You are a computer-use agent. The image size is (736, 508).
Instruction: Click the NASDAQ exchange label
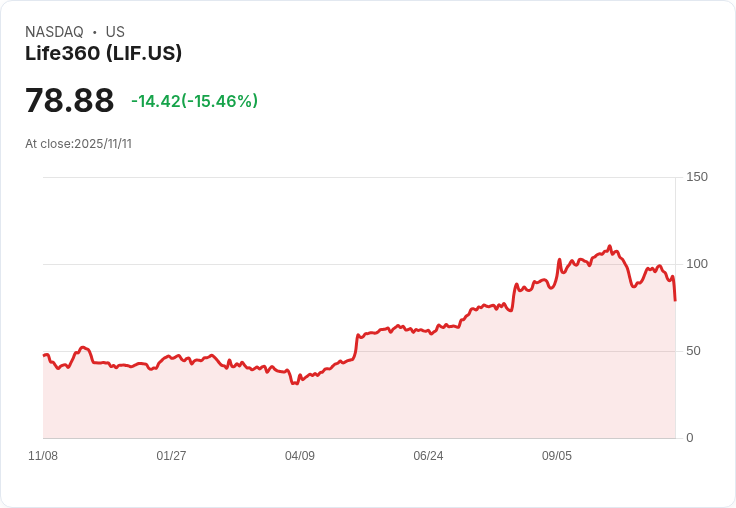click(x=54, y=32)
